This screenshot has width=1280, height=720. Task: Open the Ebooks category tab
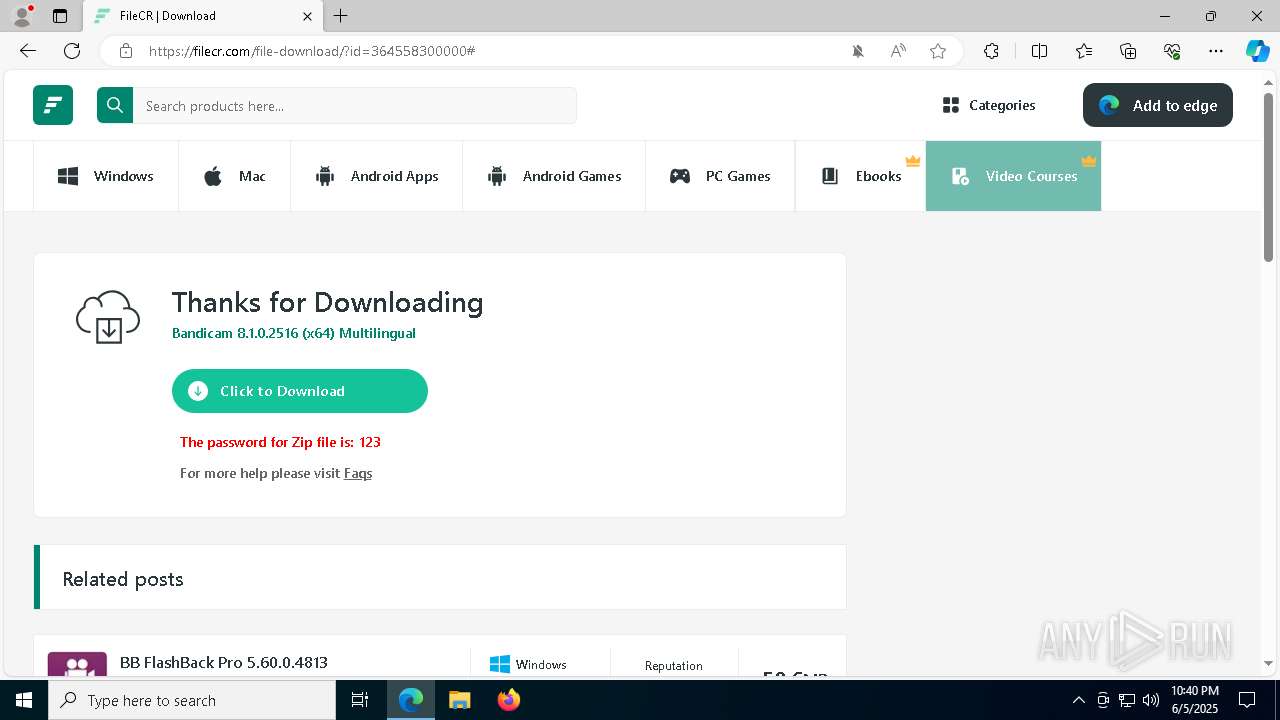(x=861, y=176)
